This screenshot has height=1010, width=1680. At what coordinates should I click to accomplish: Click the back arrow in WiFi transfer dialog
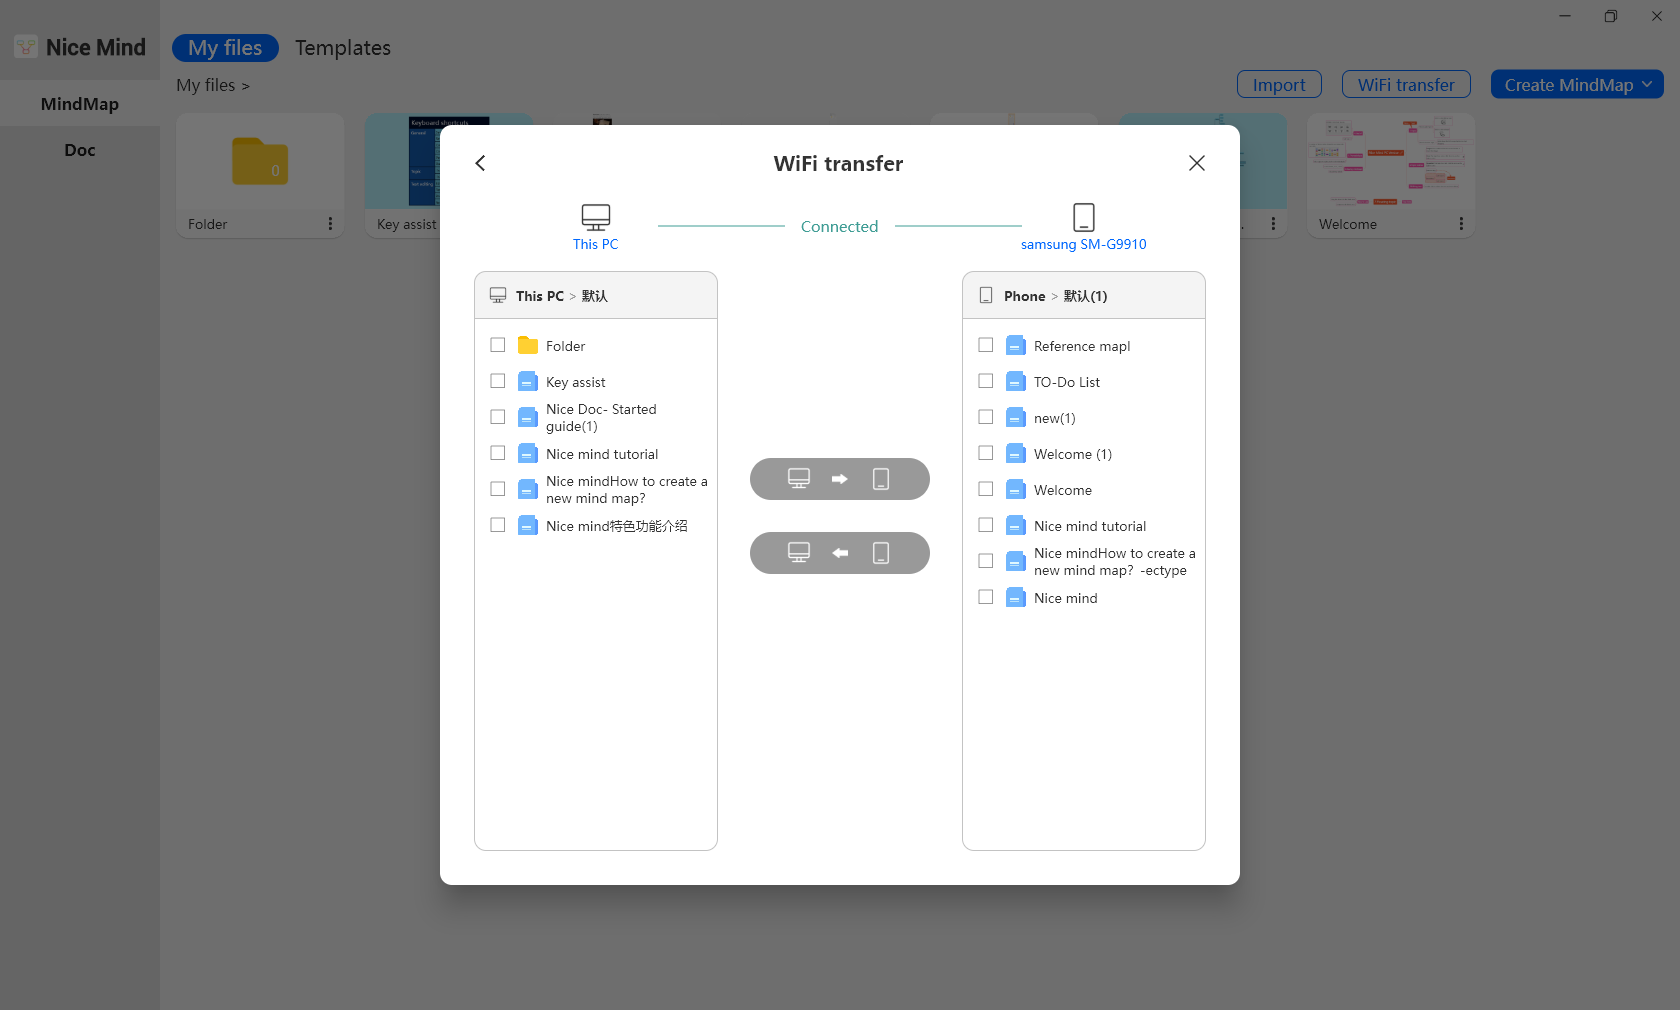480,163
